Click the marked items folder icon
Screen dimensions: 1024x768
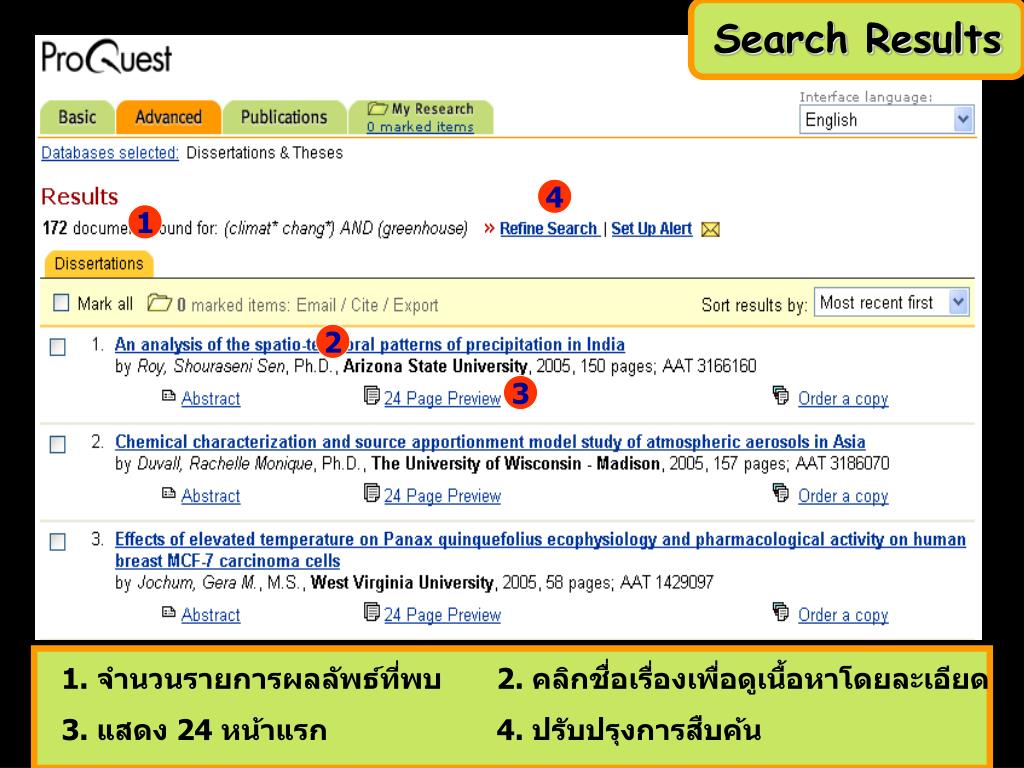(x=159, y=303)
